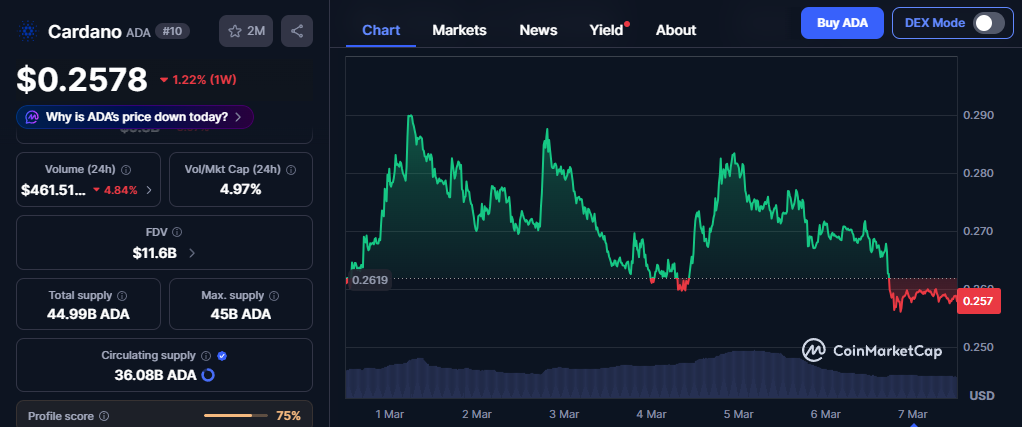Open the share icon button
Image resolution: width=1022 pixels, height=427 pixels.
[x=297, y=31]
